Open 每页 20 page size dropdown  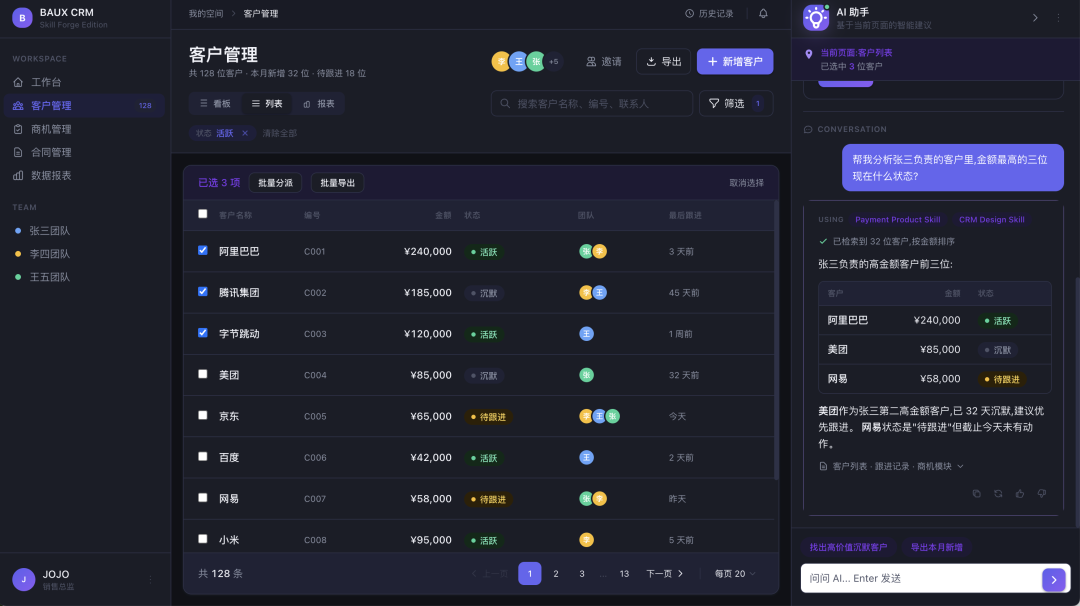[735, 574]
